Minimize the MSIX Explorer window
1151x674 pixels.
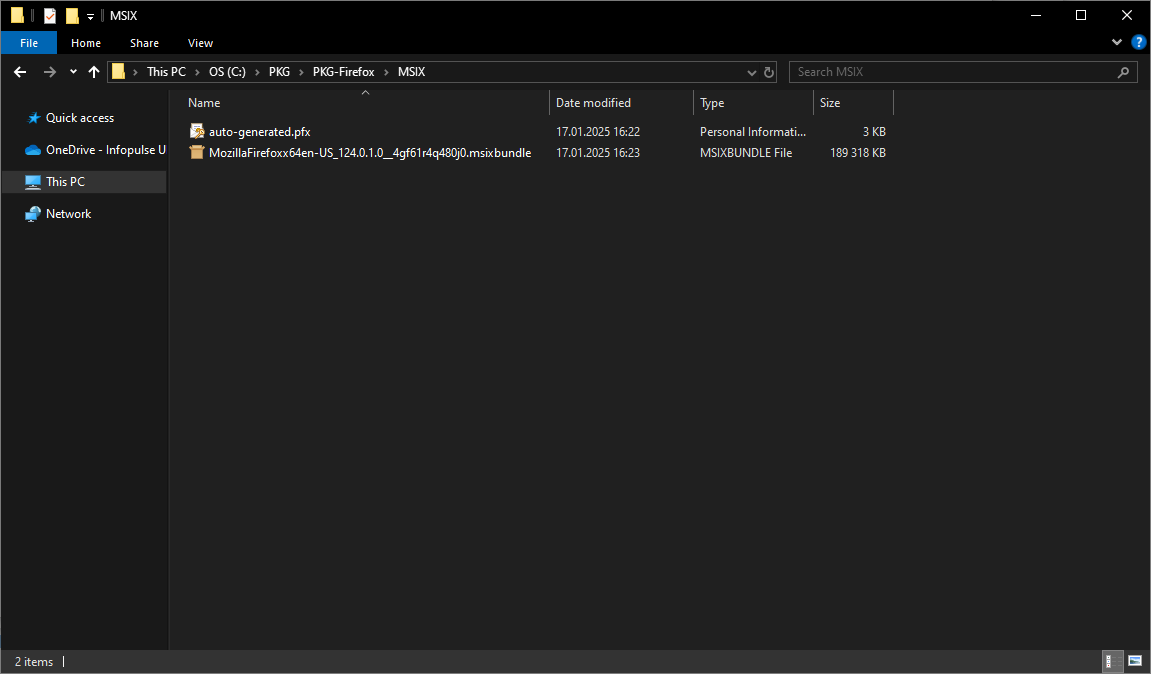click(x=1036, y=15)
